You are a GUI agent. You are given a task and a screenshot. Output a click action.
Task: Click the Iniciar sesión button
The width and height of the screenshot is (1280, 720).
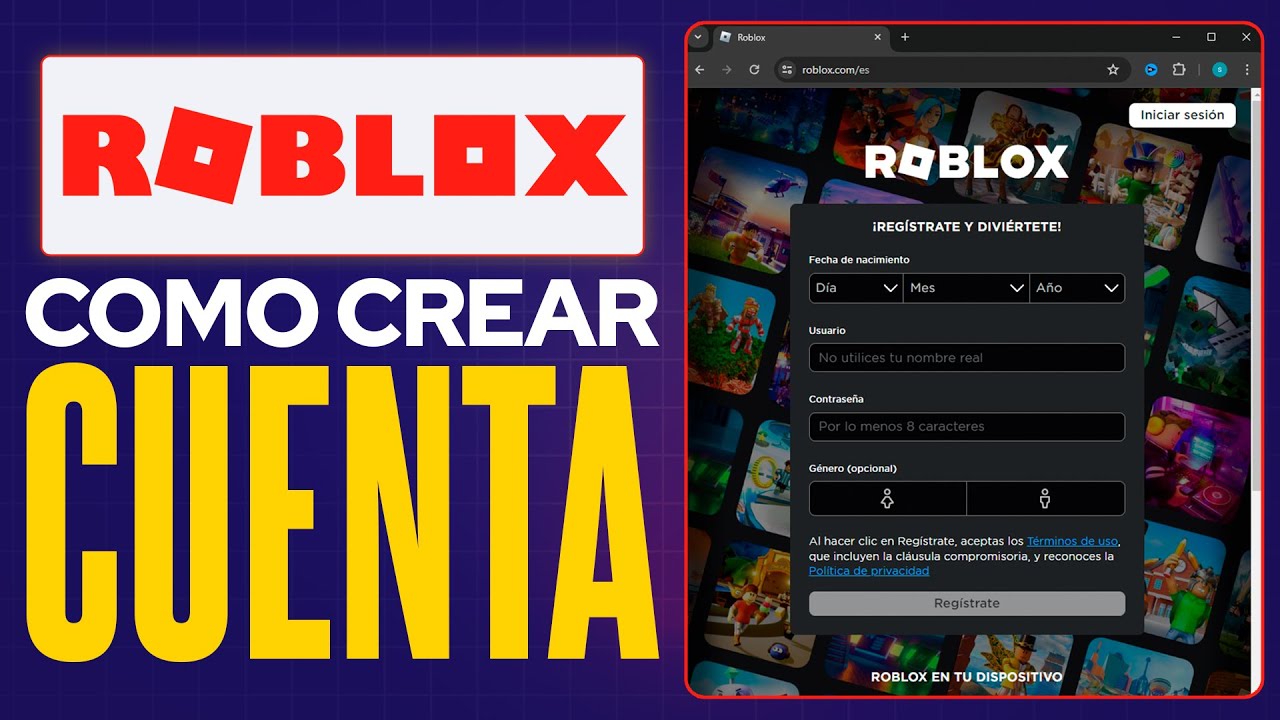1182,115
